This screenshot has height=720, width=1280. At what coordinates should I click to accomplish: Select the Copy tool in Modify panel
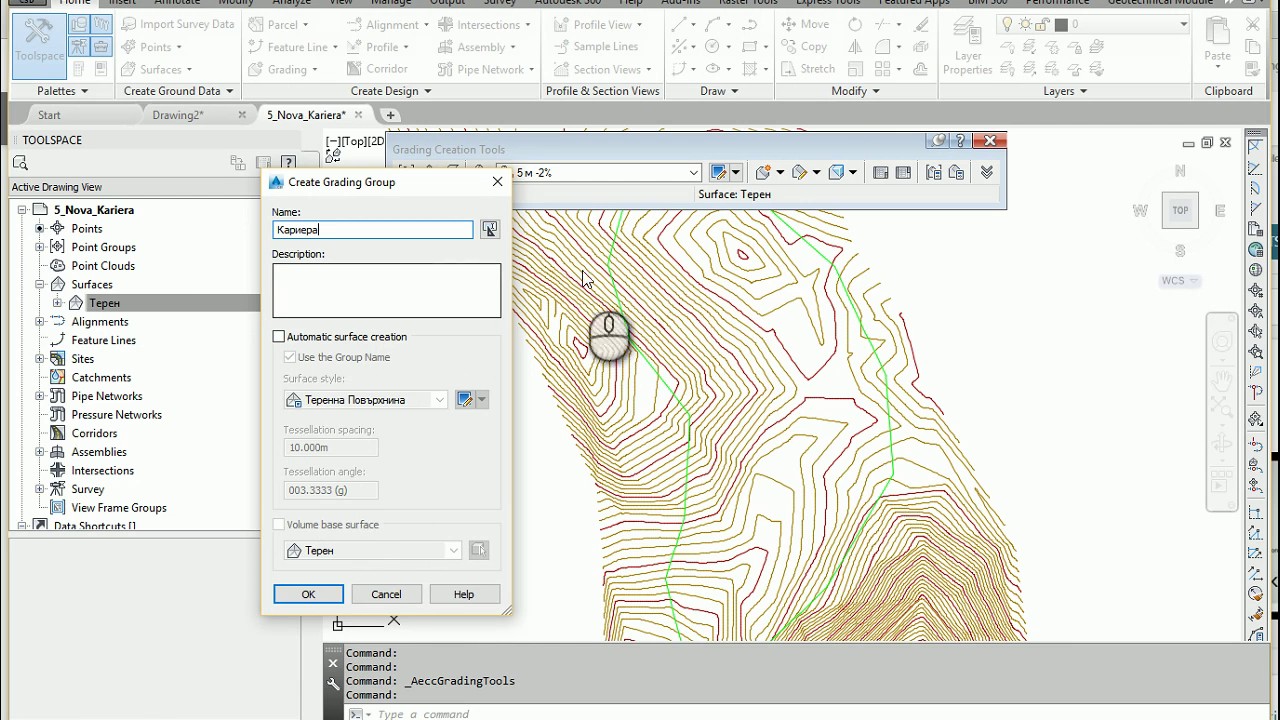pyautogui.click(x=804, y=47)
